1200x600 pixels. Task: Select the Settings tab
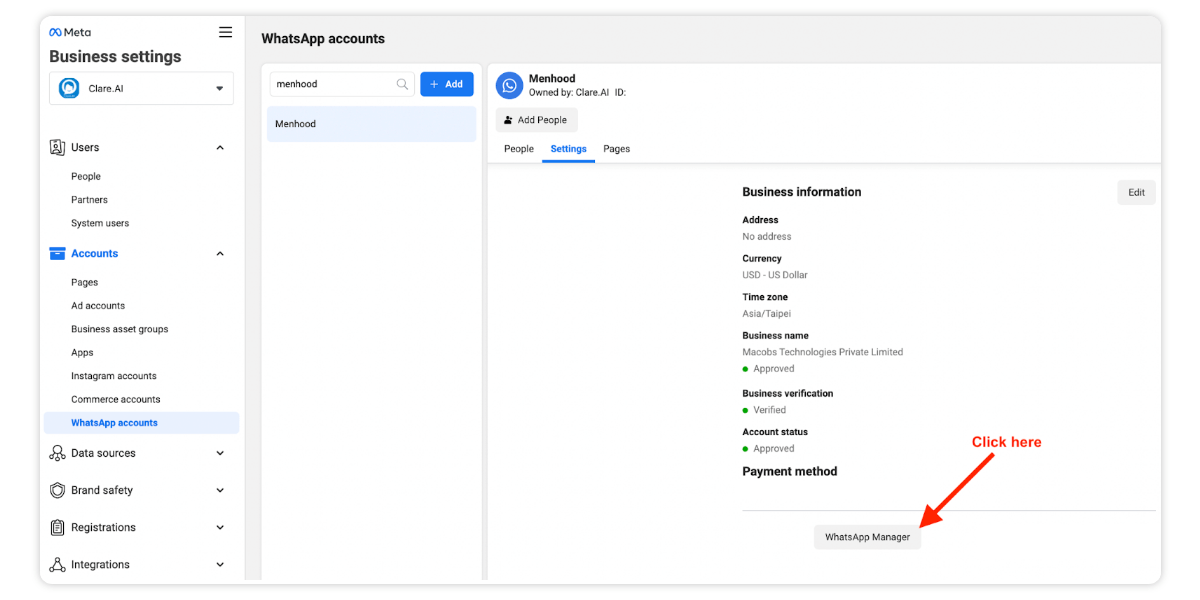pos(568,149)
